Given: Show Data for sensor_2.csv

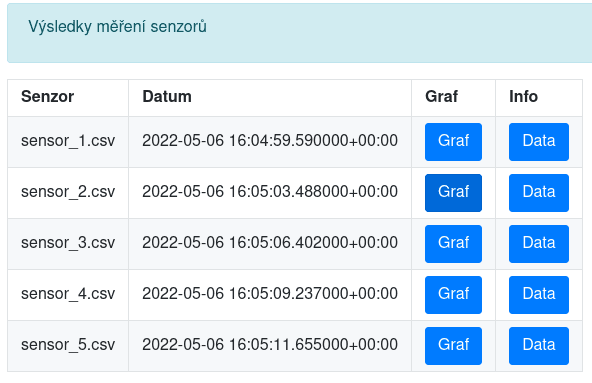Looking at the screenshot, I should (x=539, y=193).
